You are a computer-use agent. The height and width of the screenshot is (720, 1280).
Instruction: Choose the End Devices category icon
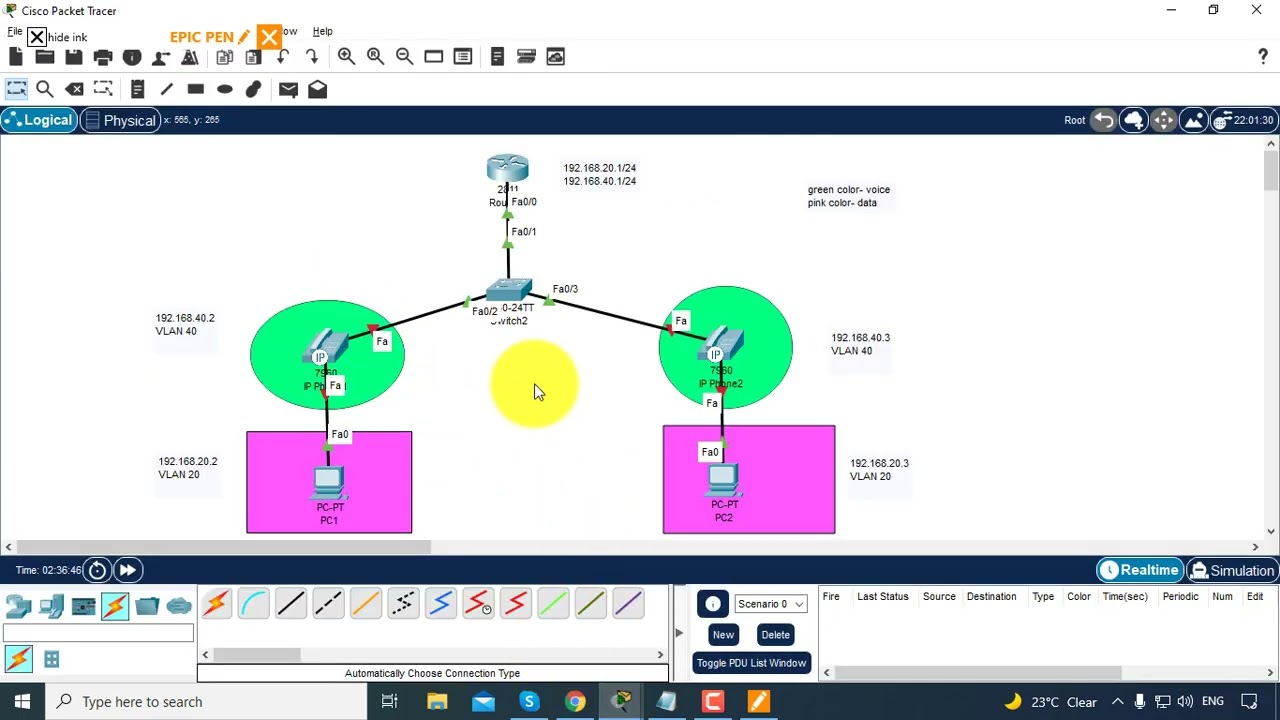52,606
